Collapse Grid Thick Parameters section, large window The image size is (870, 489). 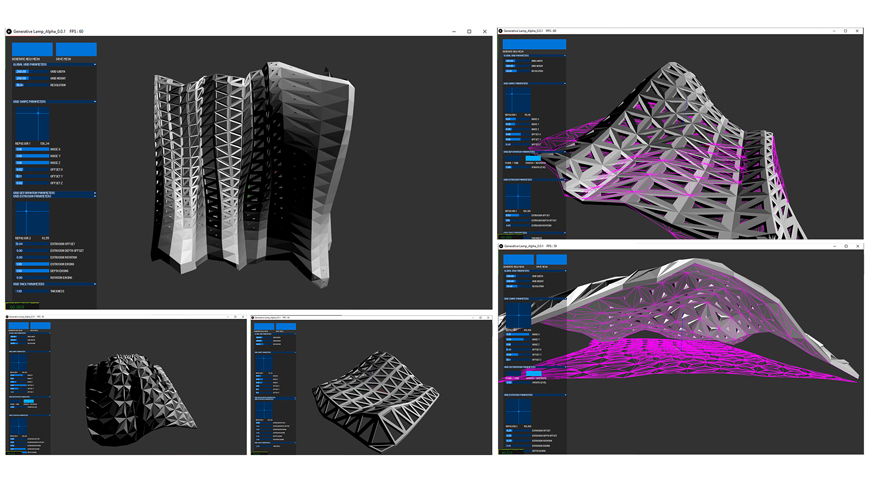point(54,284)
